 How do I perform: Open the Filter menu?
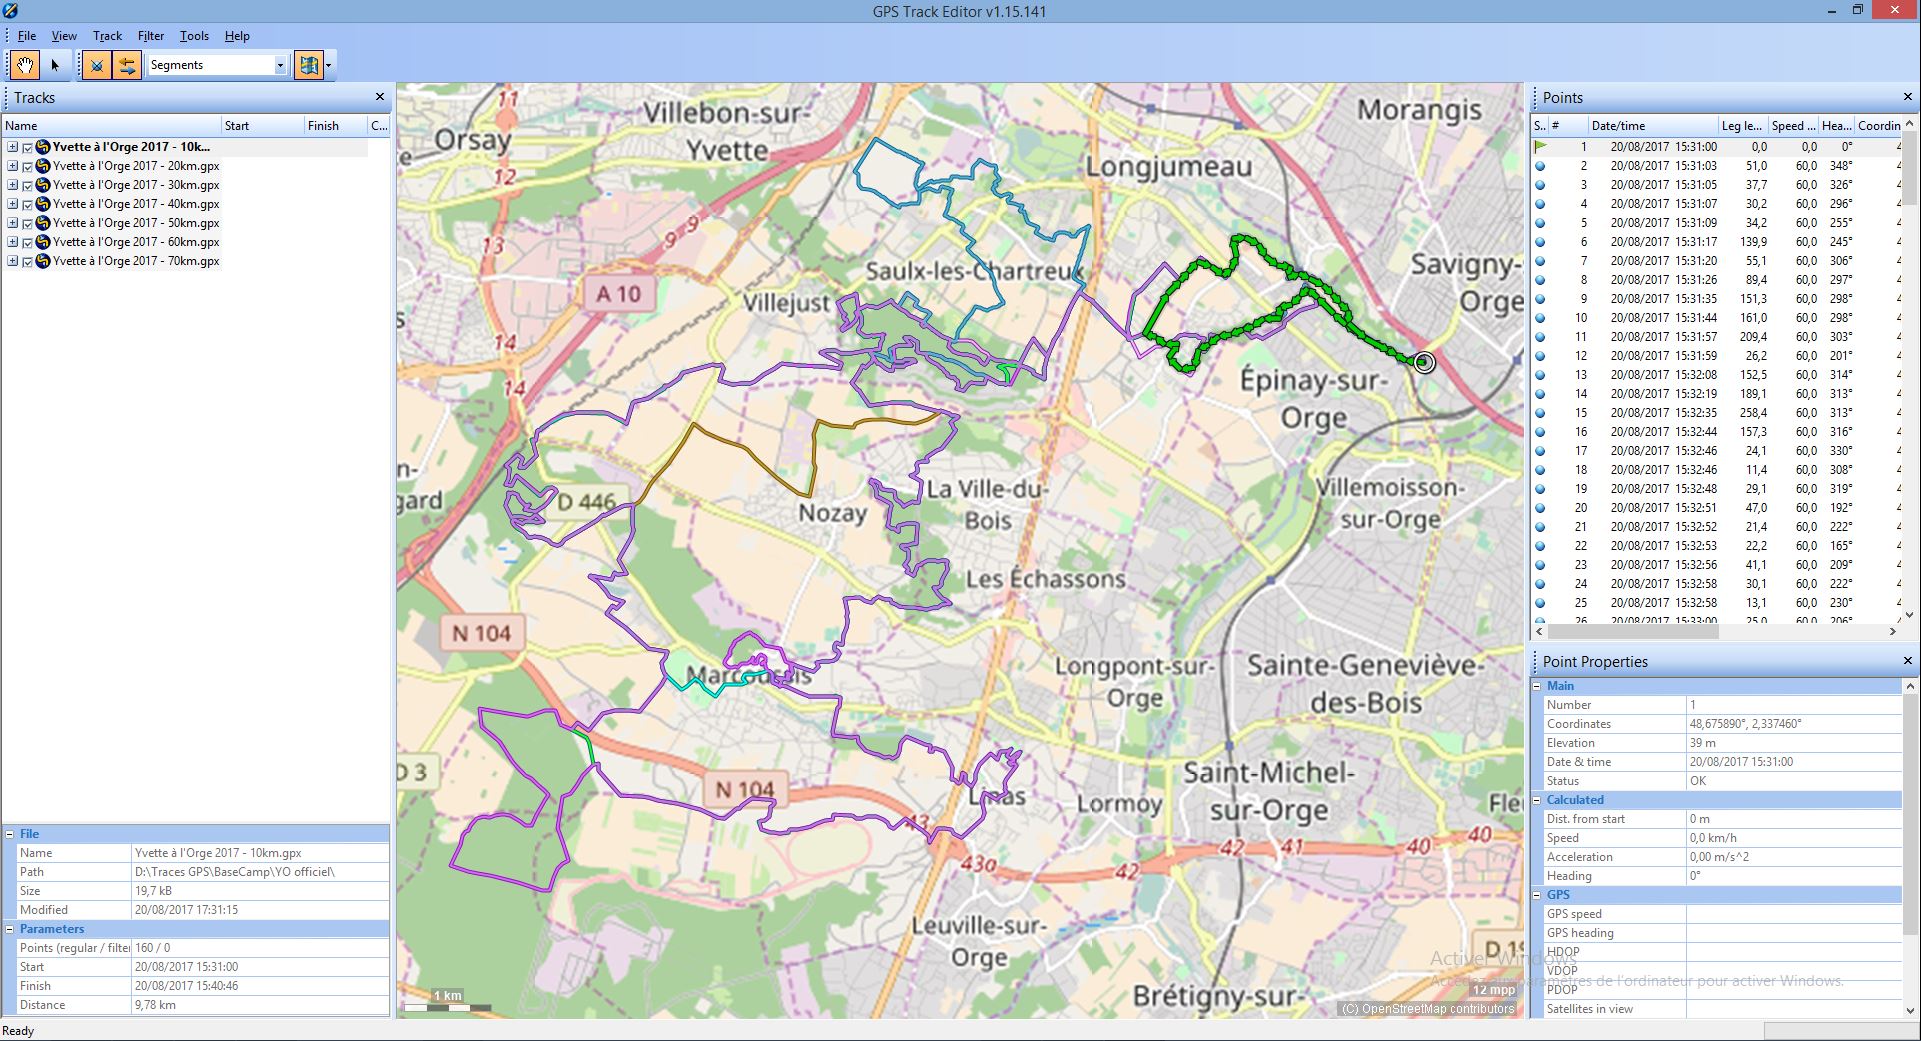151,36
